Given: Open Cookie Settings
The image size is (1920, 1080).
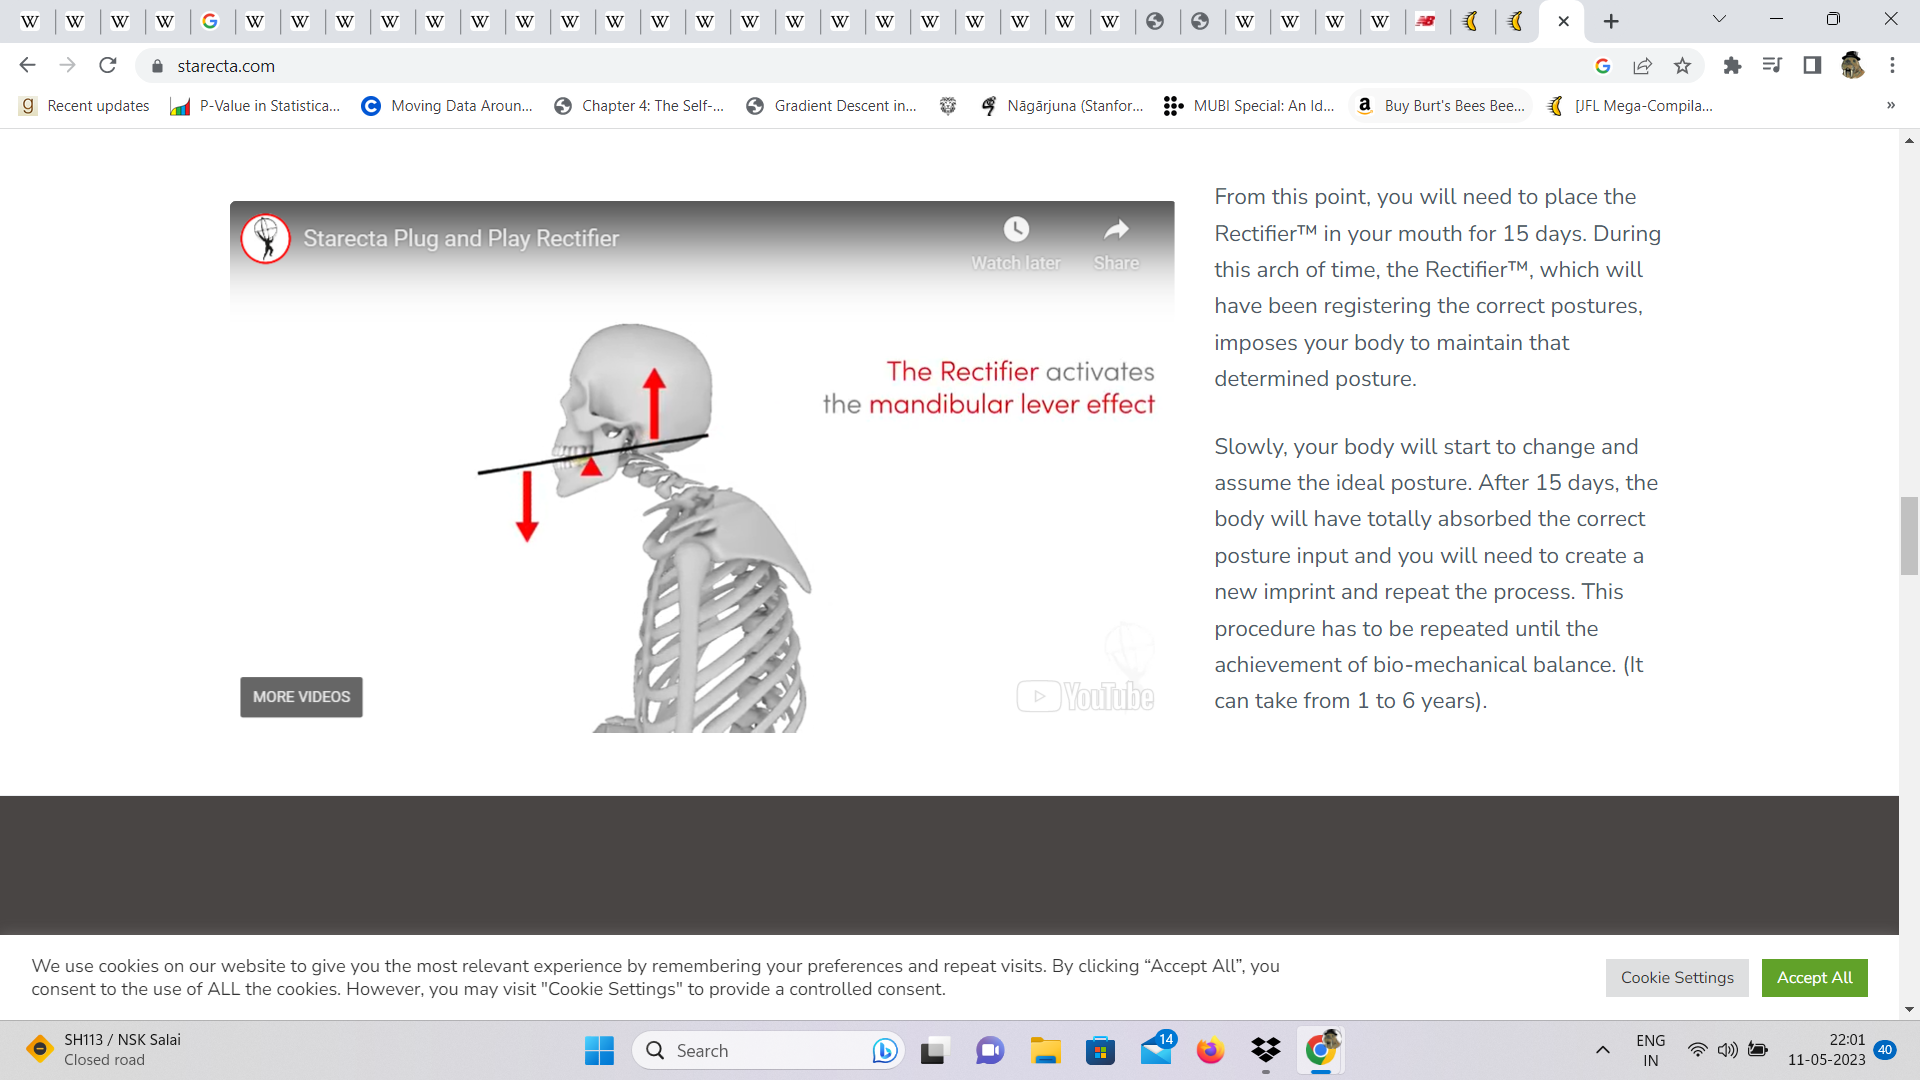Looking at the screenshot, I should (x=1677, y=978).
